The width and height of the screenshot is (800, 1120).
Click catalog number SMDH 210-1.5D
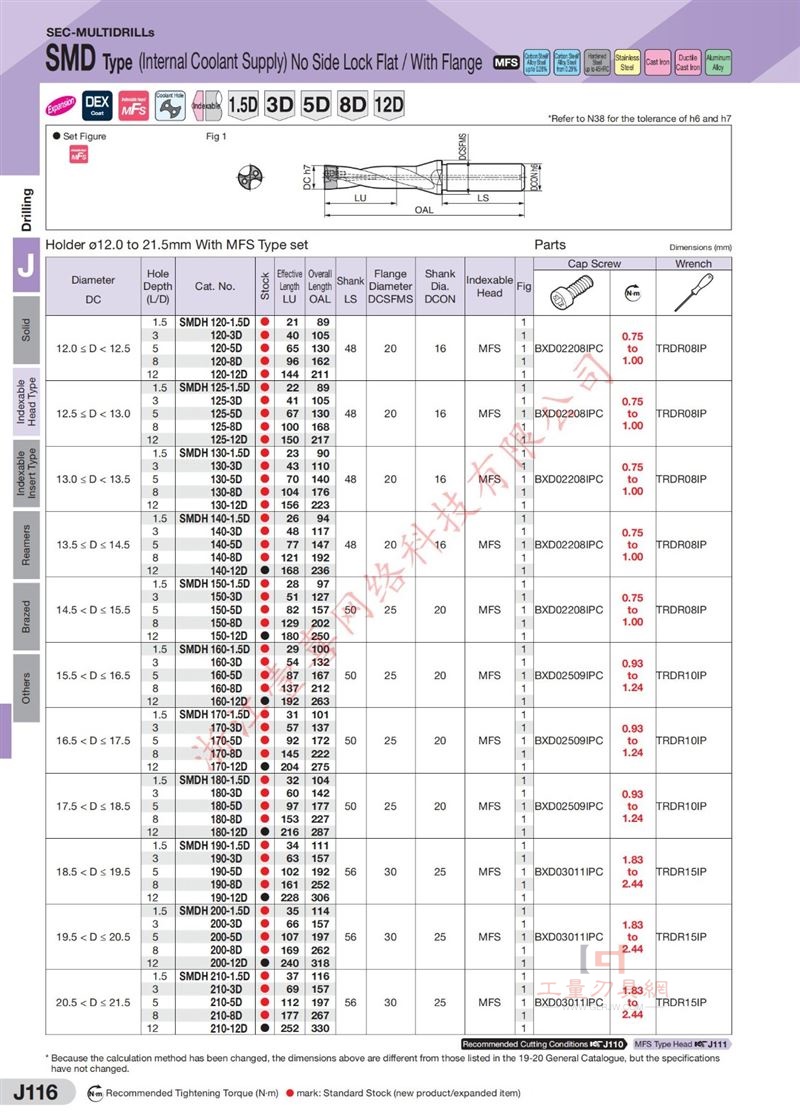(214, 976)
